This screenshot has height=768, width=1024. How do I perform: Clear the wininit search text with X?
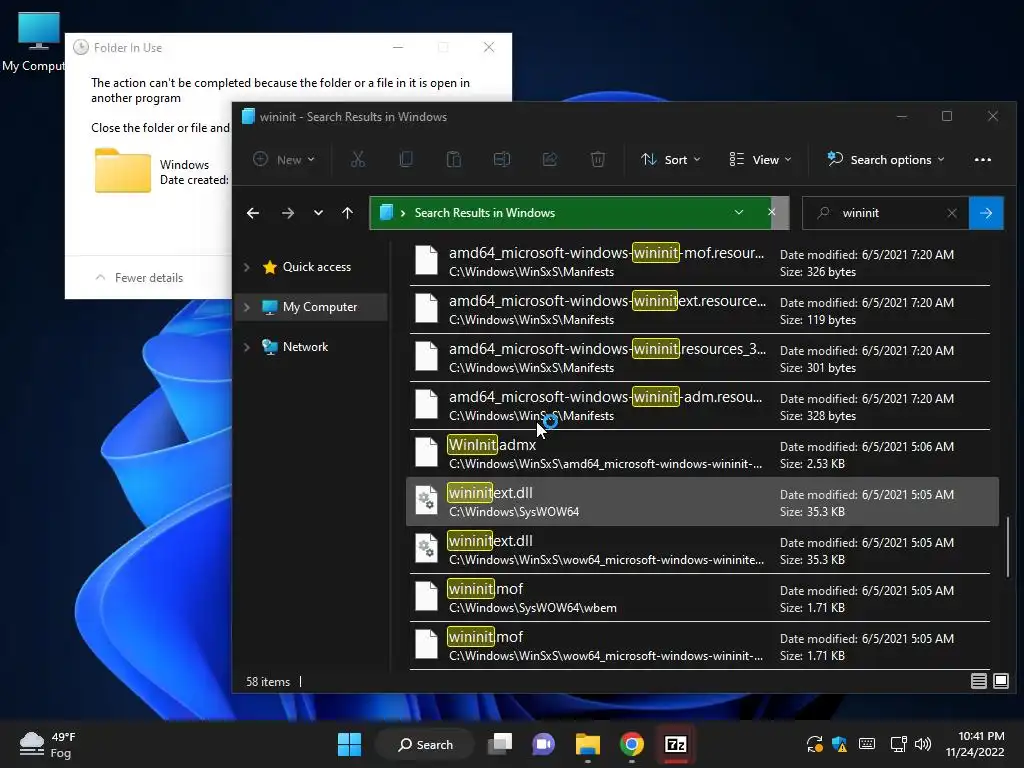point(952,213)
